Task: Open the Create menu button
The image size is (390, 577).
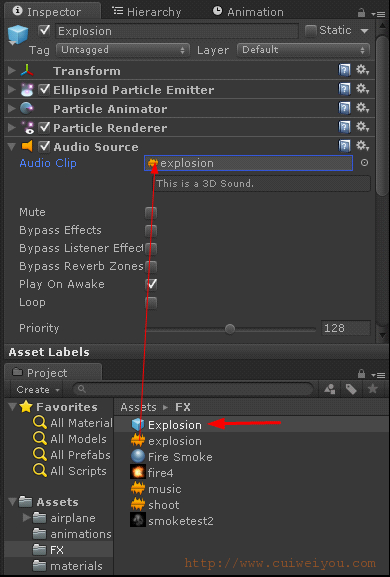Action: point(38,389)
